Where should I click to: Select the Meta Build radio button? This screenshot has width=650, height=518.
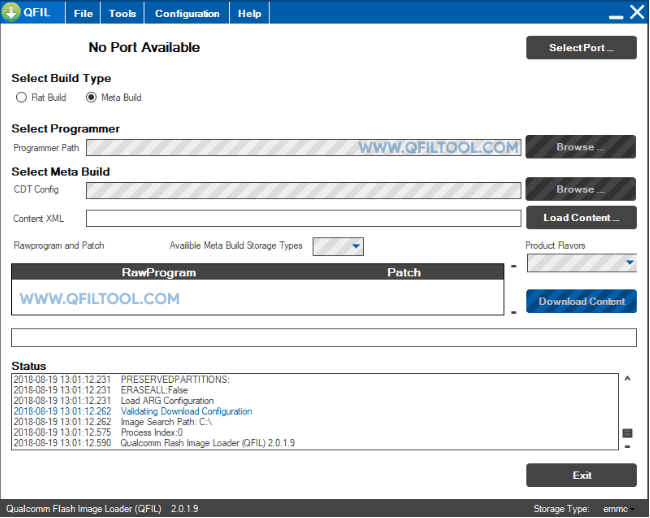91,97
